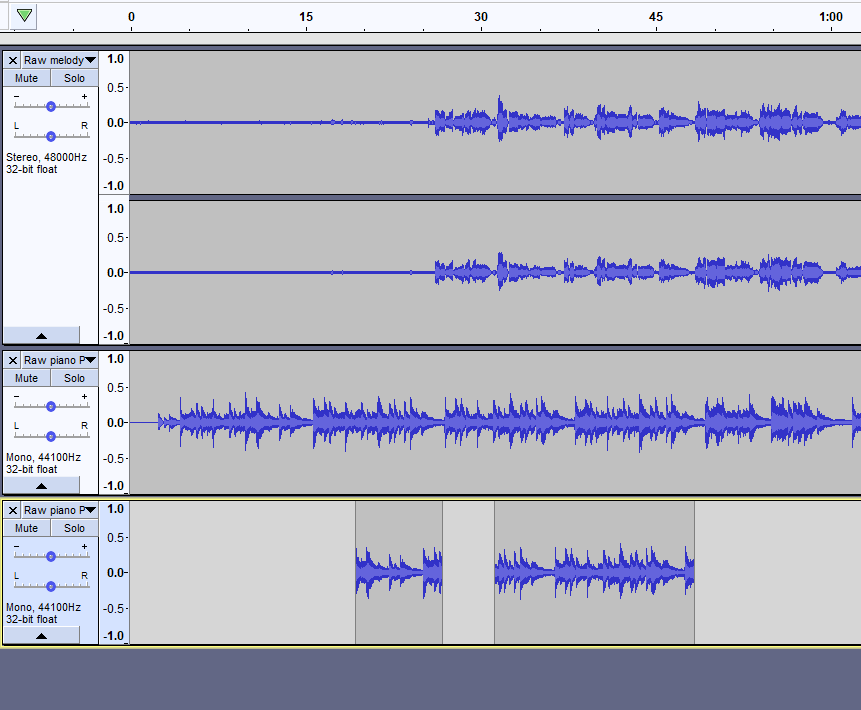Adjust the middle Raw piano pan slider
This screenshot has height=710, width=861.
click(x=51, y=435)
